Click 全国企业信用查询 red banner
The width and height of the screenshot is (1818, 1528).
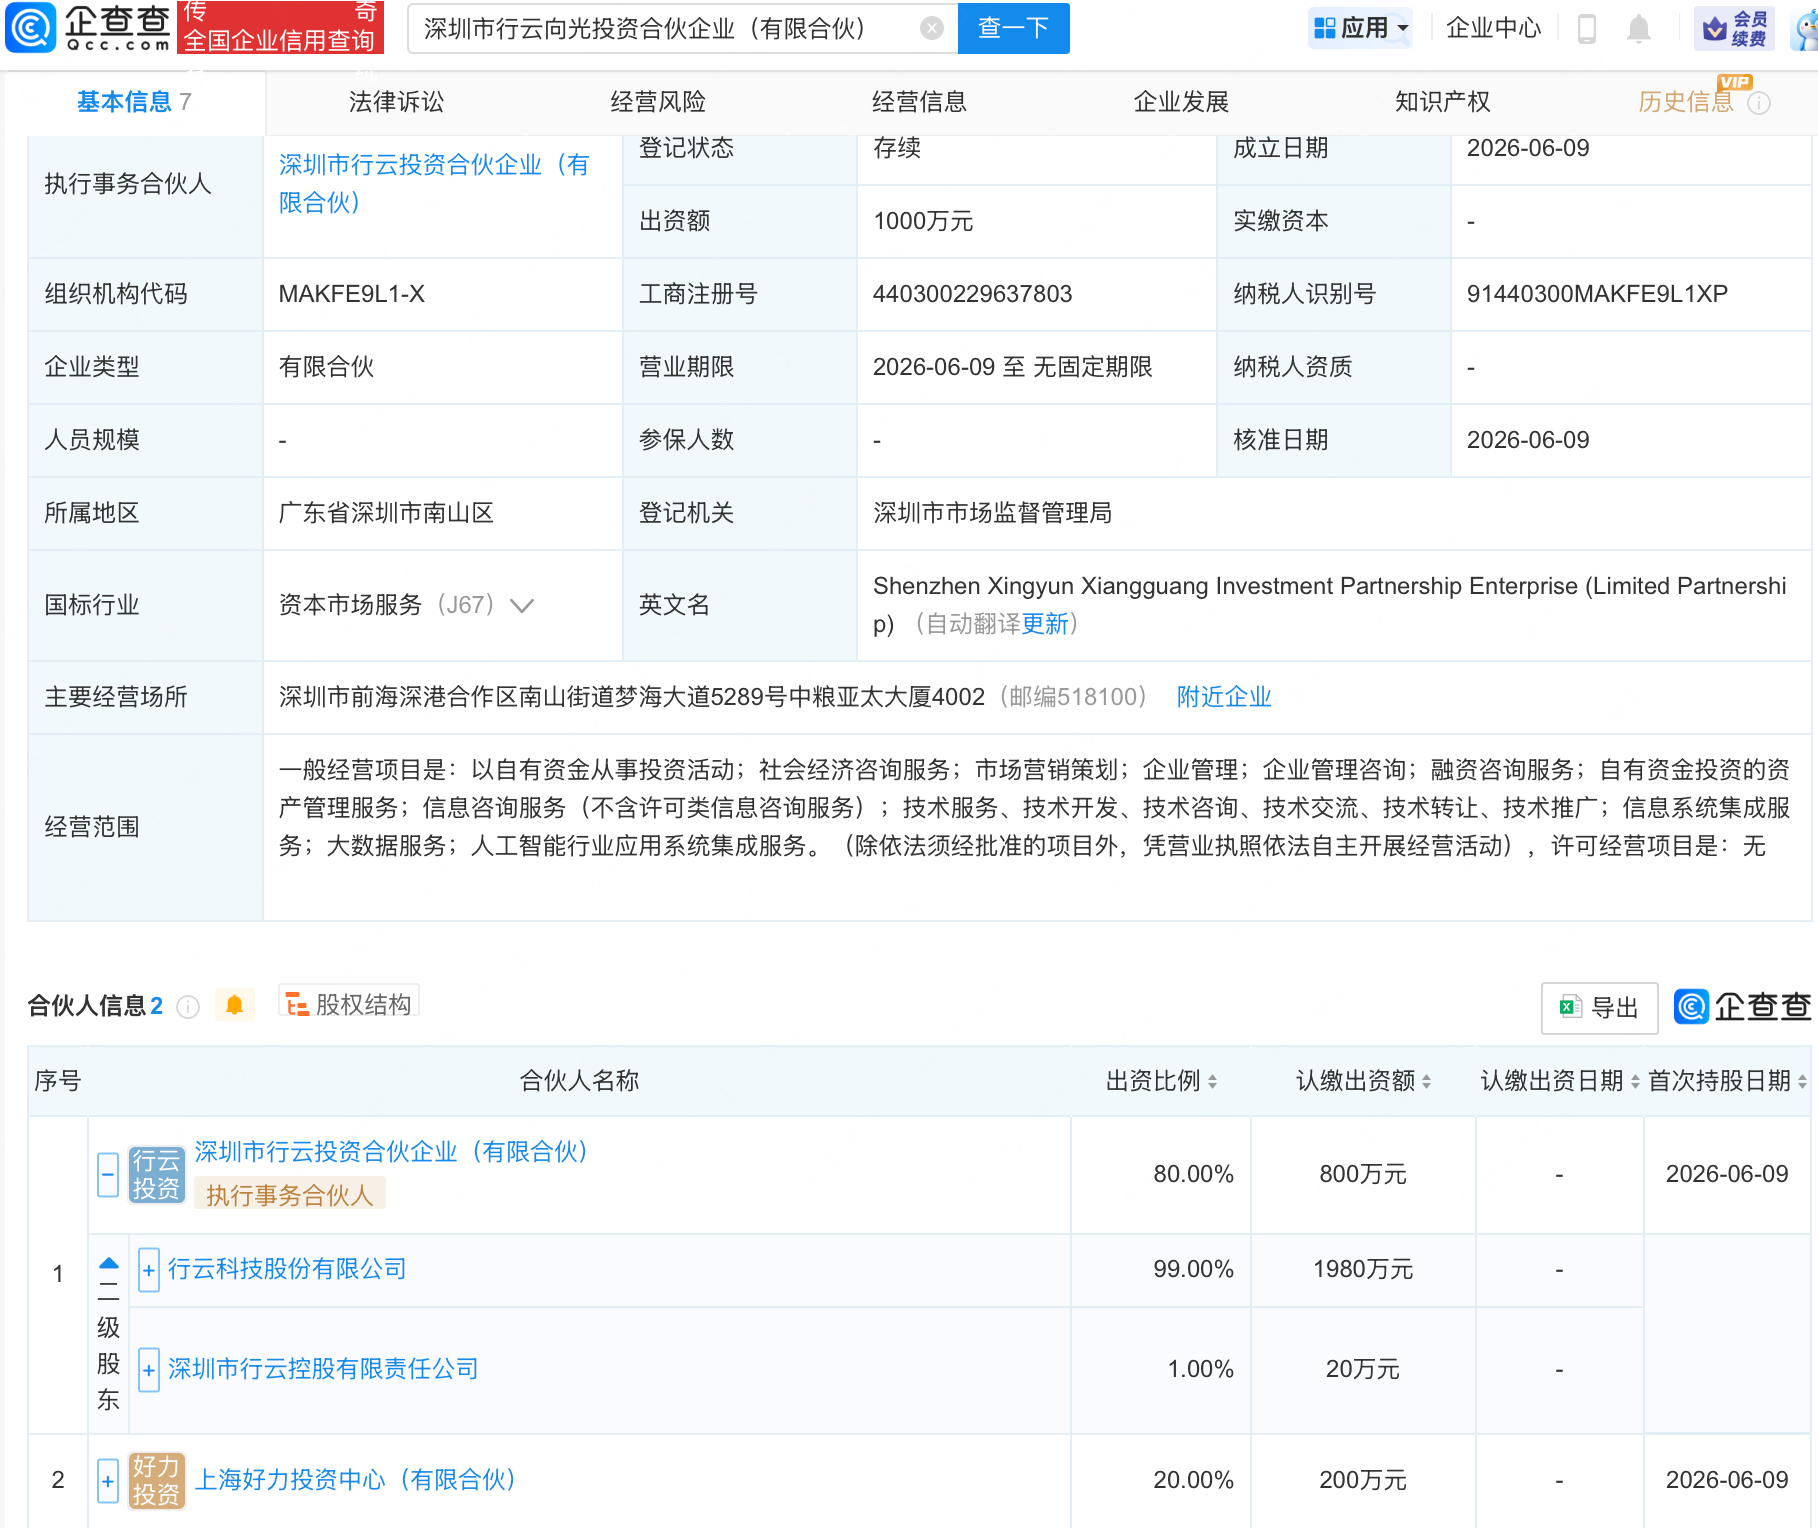coord(280,27)
